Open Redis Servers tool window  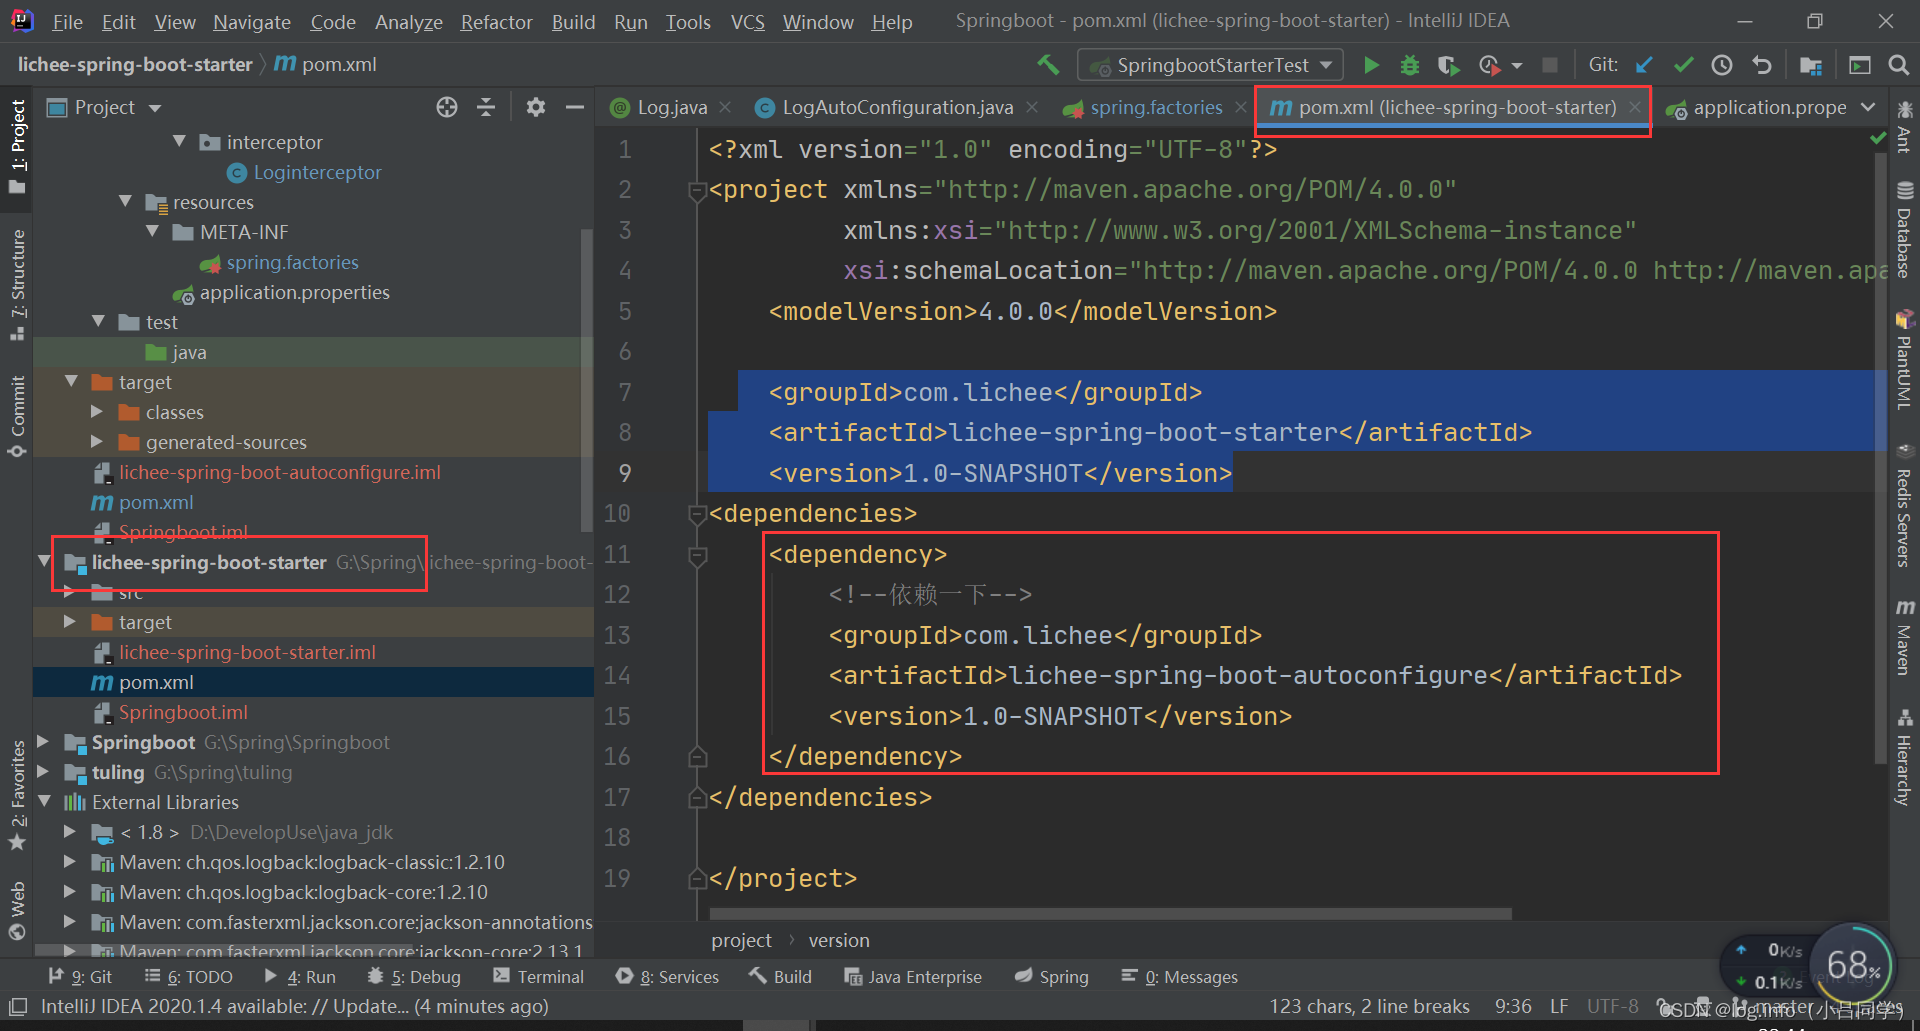coord(1904,506)
